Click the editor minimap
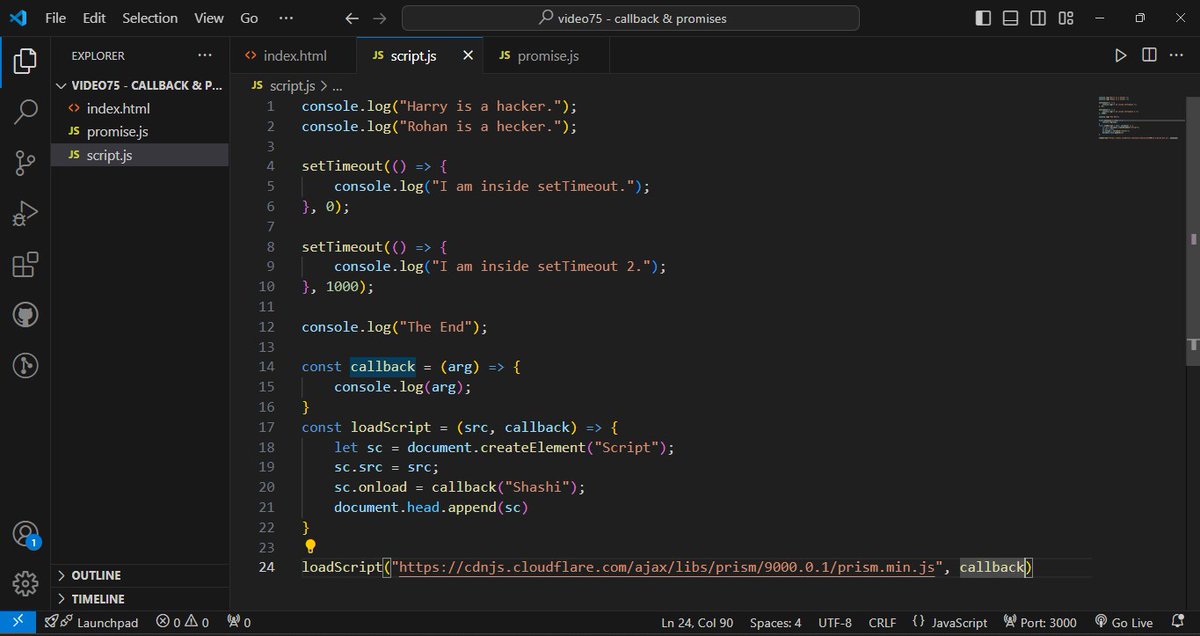Viewport: 1200px width, 636px height. coord(1140,118)
